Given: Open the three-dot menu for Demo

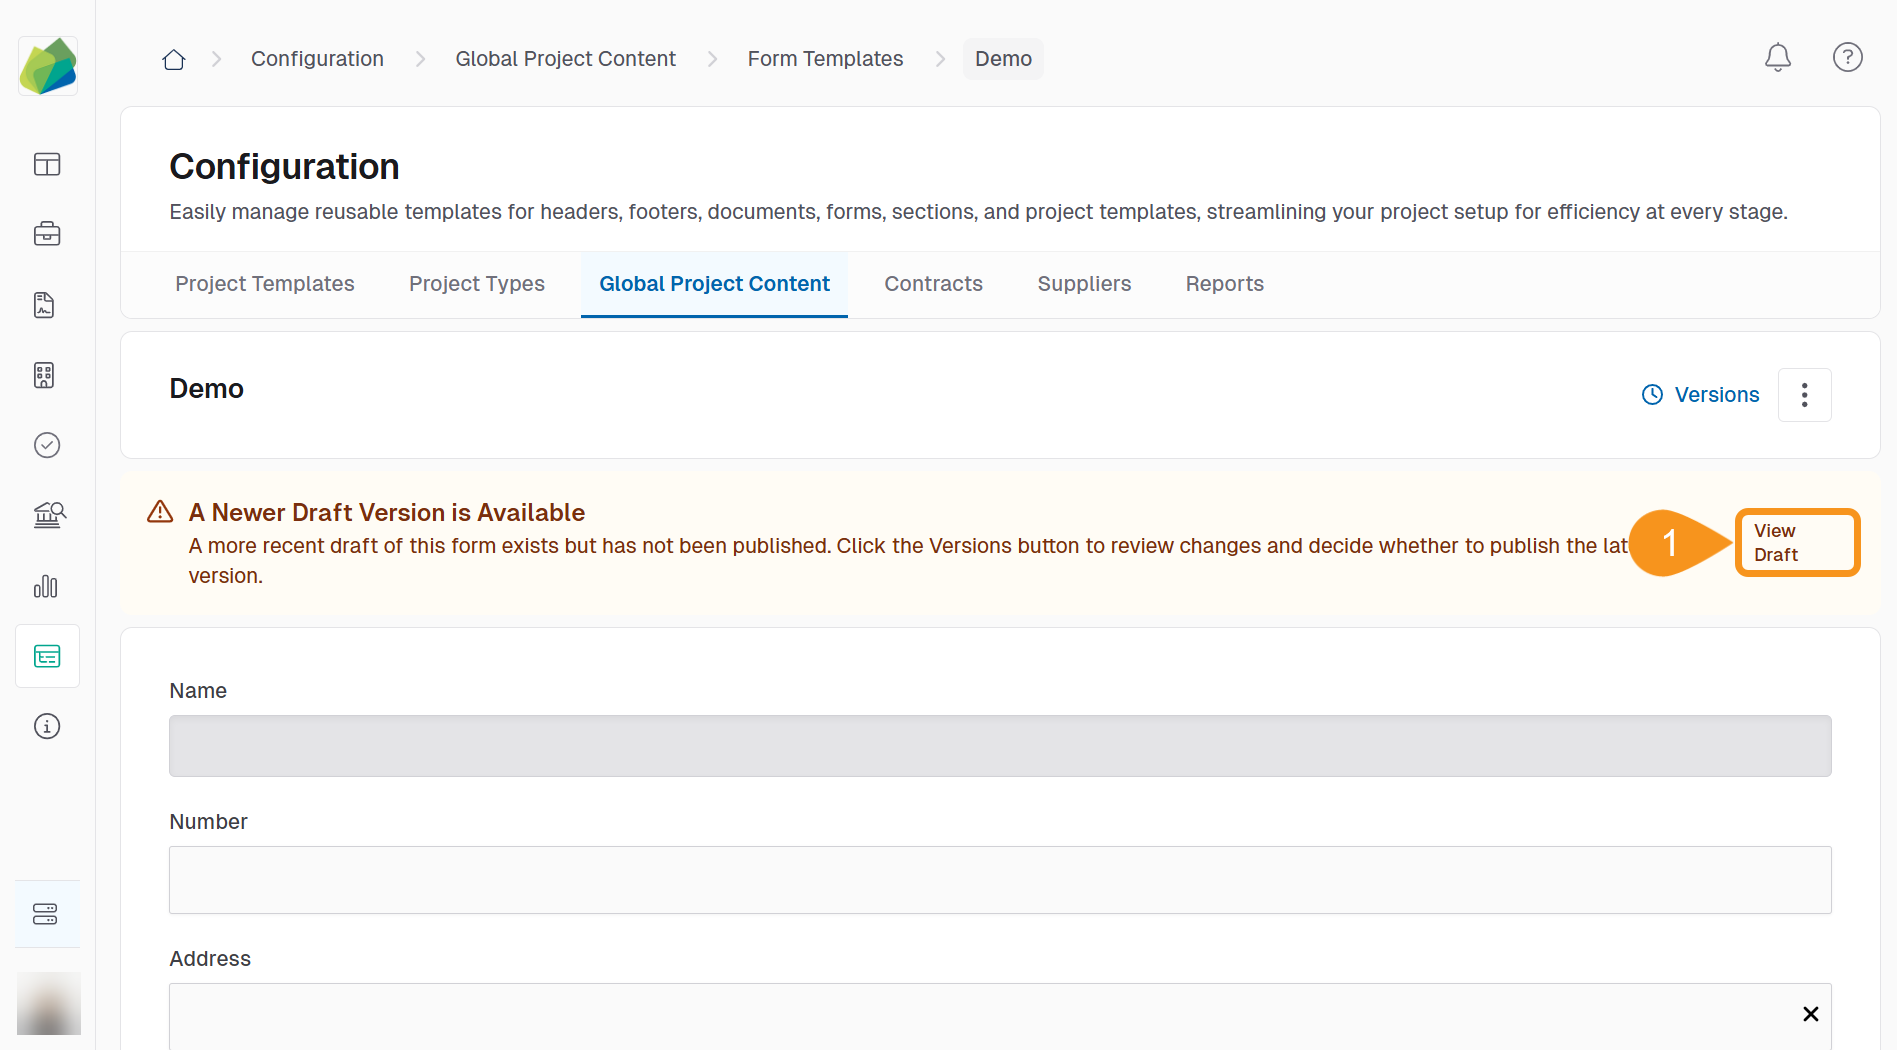Looking at the screenshot, I should point(1804,395).
